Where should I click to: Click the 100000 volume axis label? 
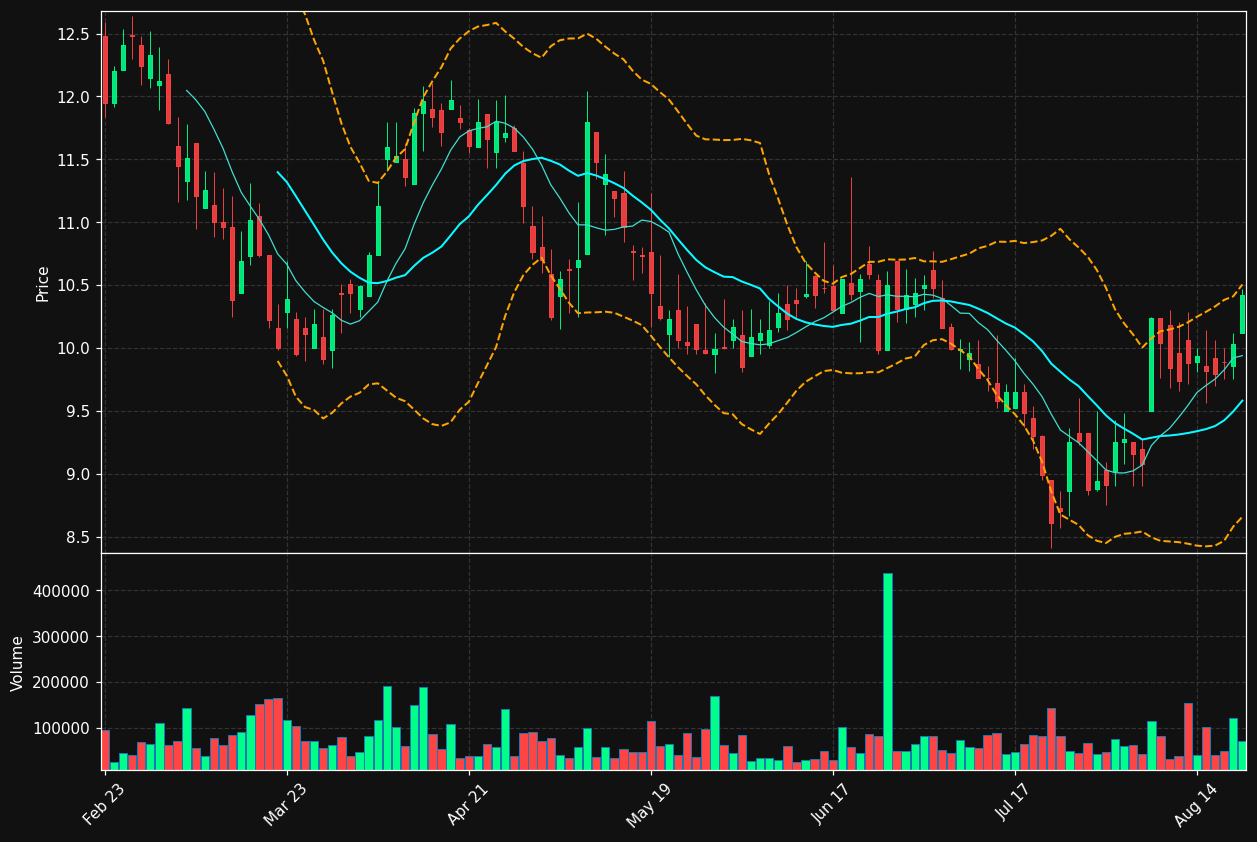[x=61, y=729]
